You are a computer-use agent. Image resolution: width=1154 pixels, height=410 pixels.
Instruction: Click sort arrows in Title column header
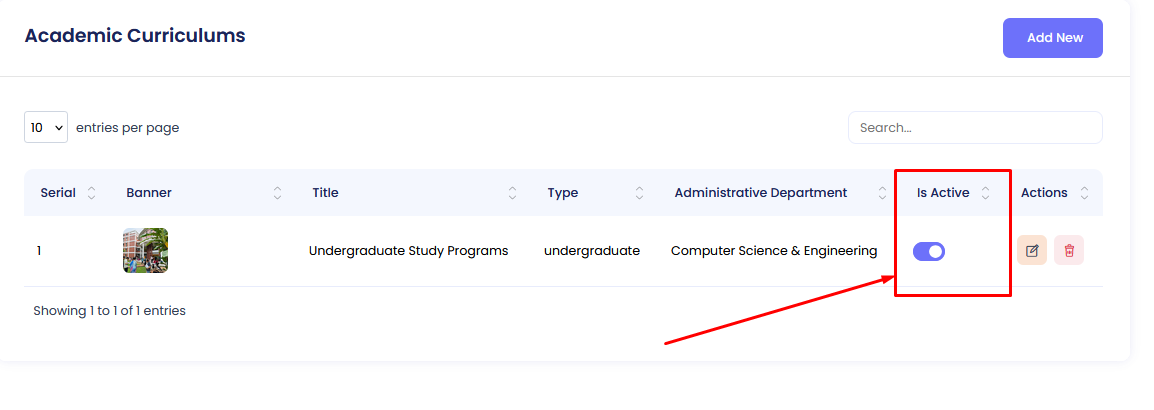point(513,193)
